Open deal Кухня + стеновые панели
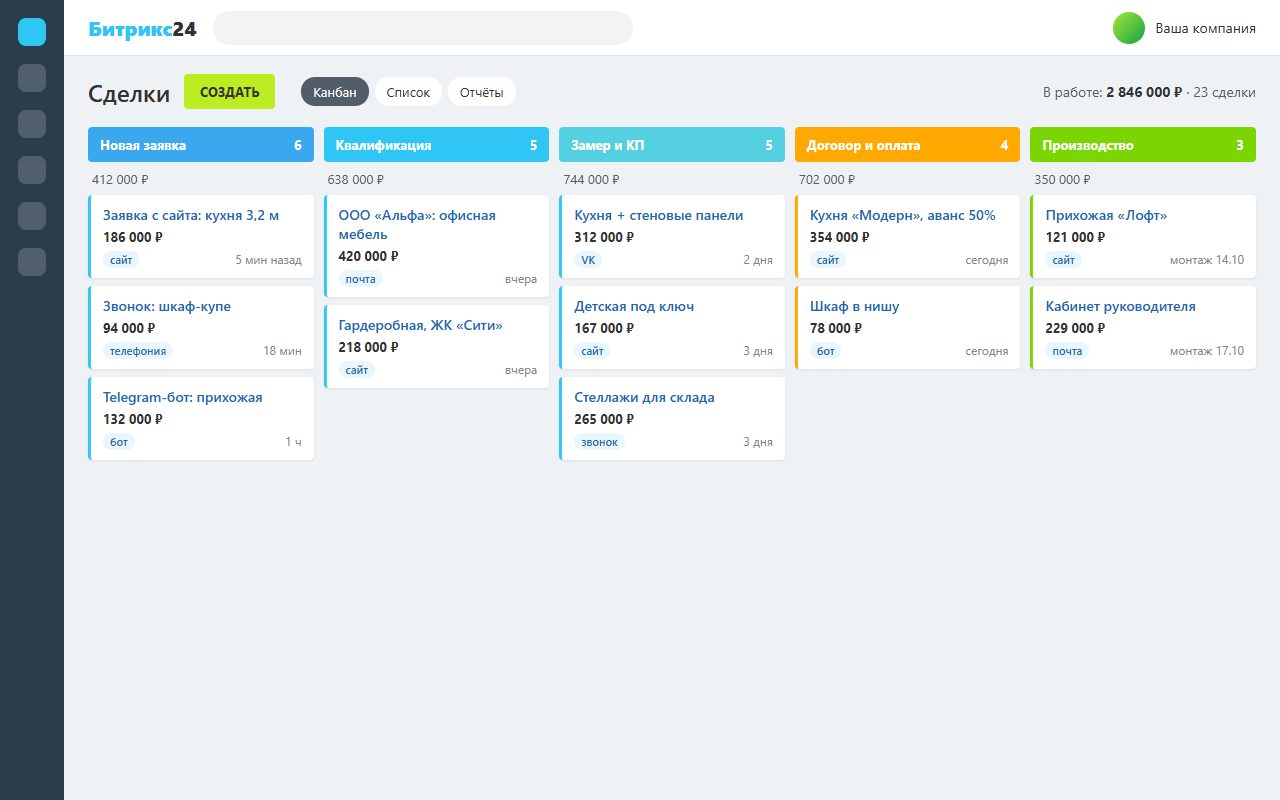 pos(672,236)
